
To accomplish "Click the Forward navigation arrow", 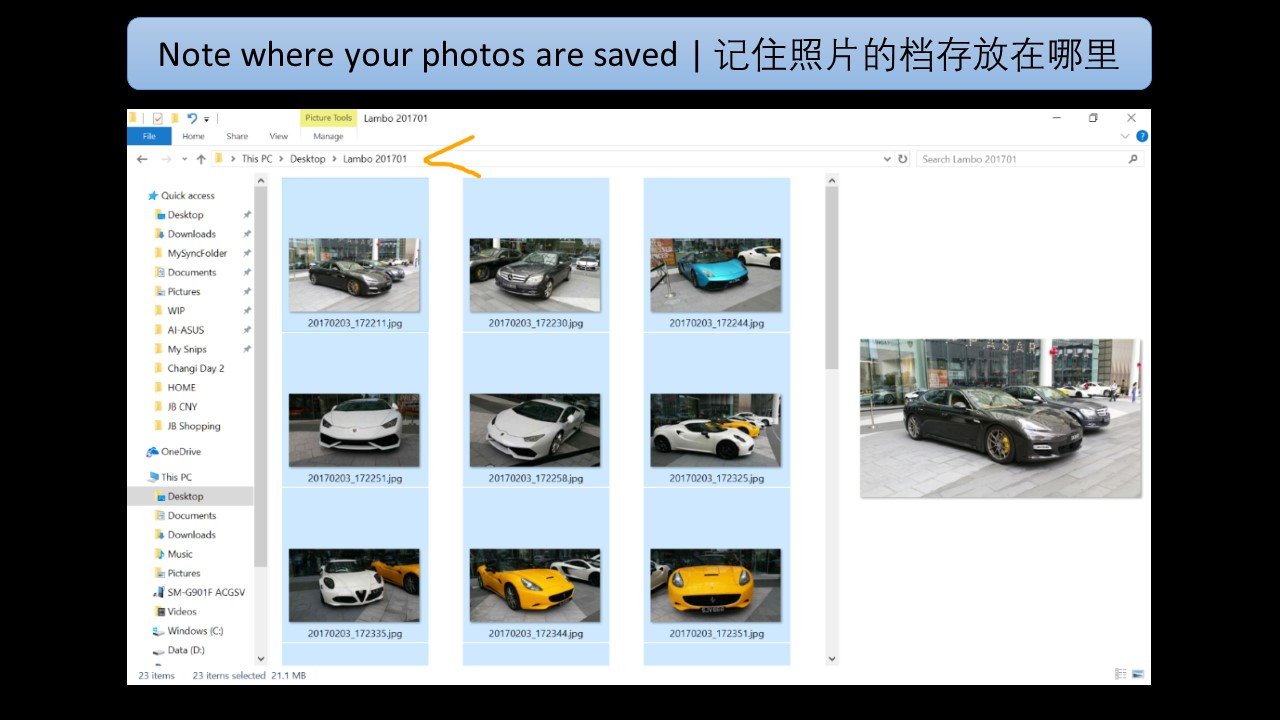I will click(x=166, y=159).
